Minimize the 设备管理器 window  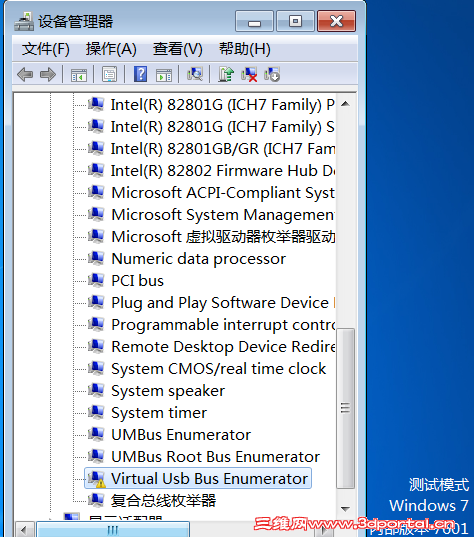point(254,21)
